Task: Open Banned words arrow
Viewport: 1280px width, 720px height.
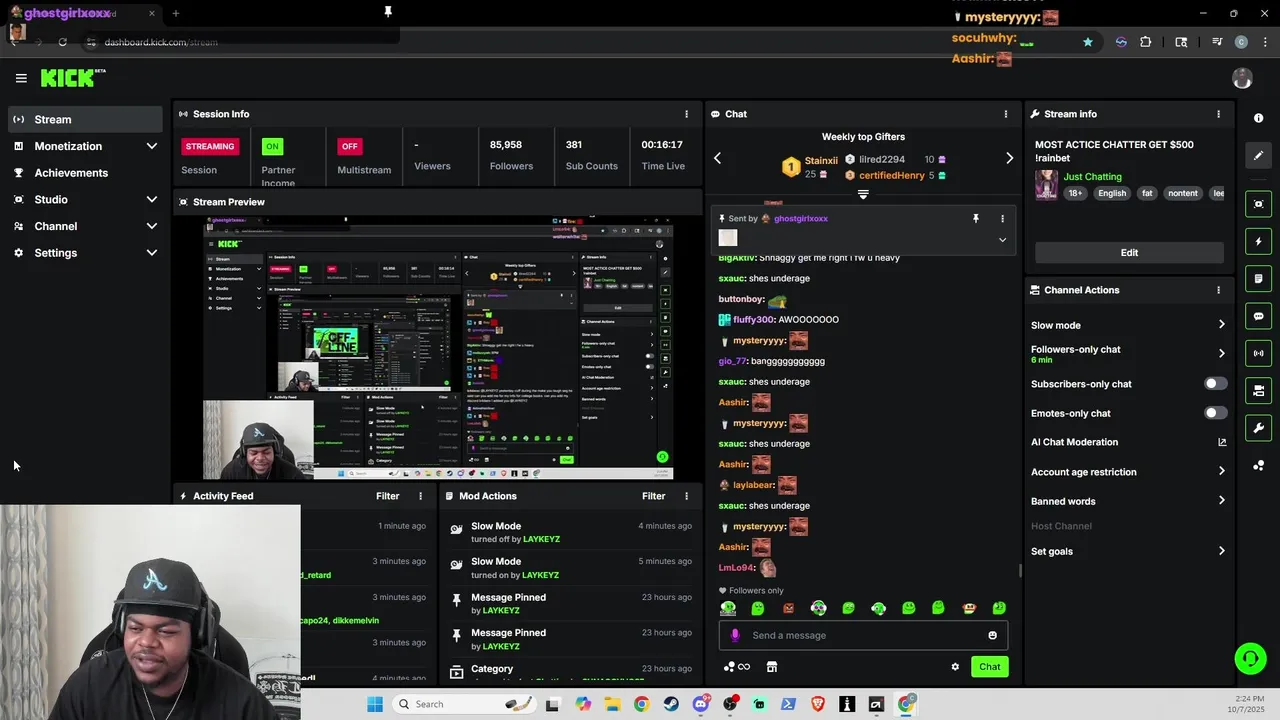Action: click(1221, 501)
